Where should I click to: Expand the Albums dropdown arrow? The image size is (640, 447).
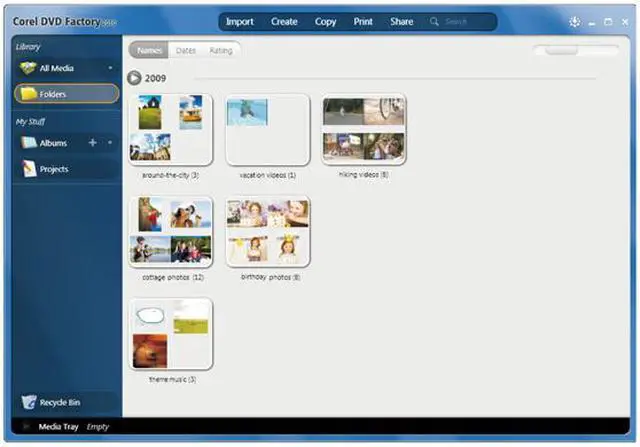pos(110,142)
